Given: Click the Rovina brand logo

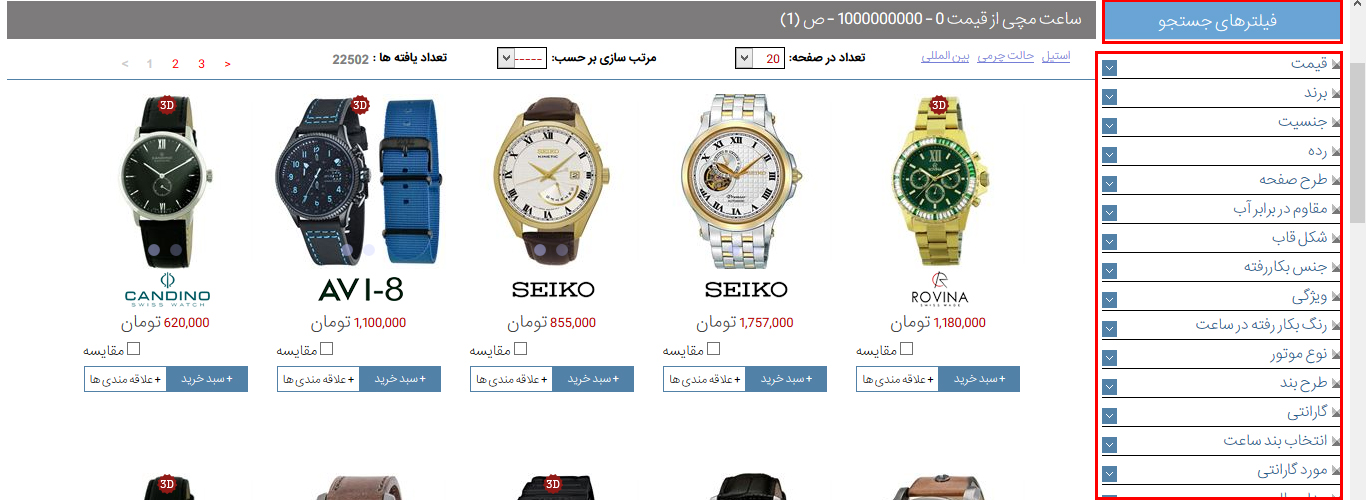Looking at the screenshot, I should pos(939,289).
